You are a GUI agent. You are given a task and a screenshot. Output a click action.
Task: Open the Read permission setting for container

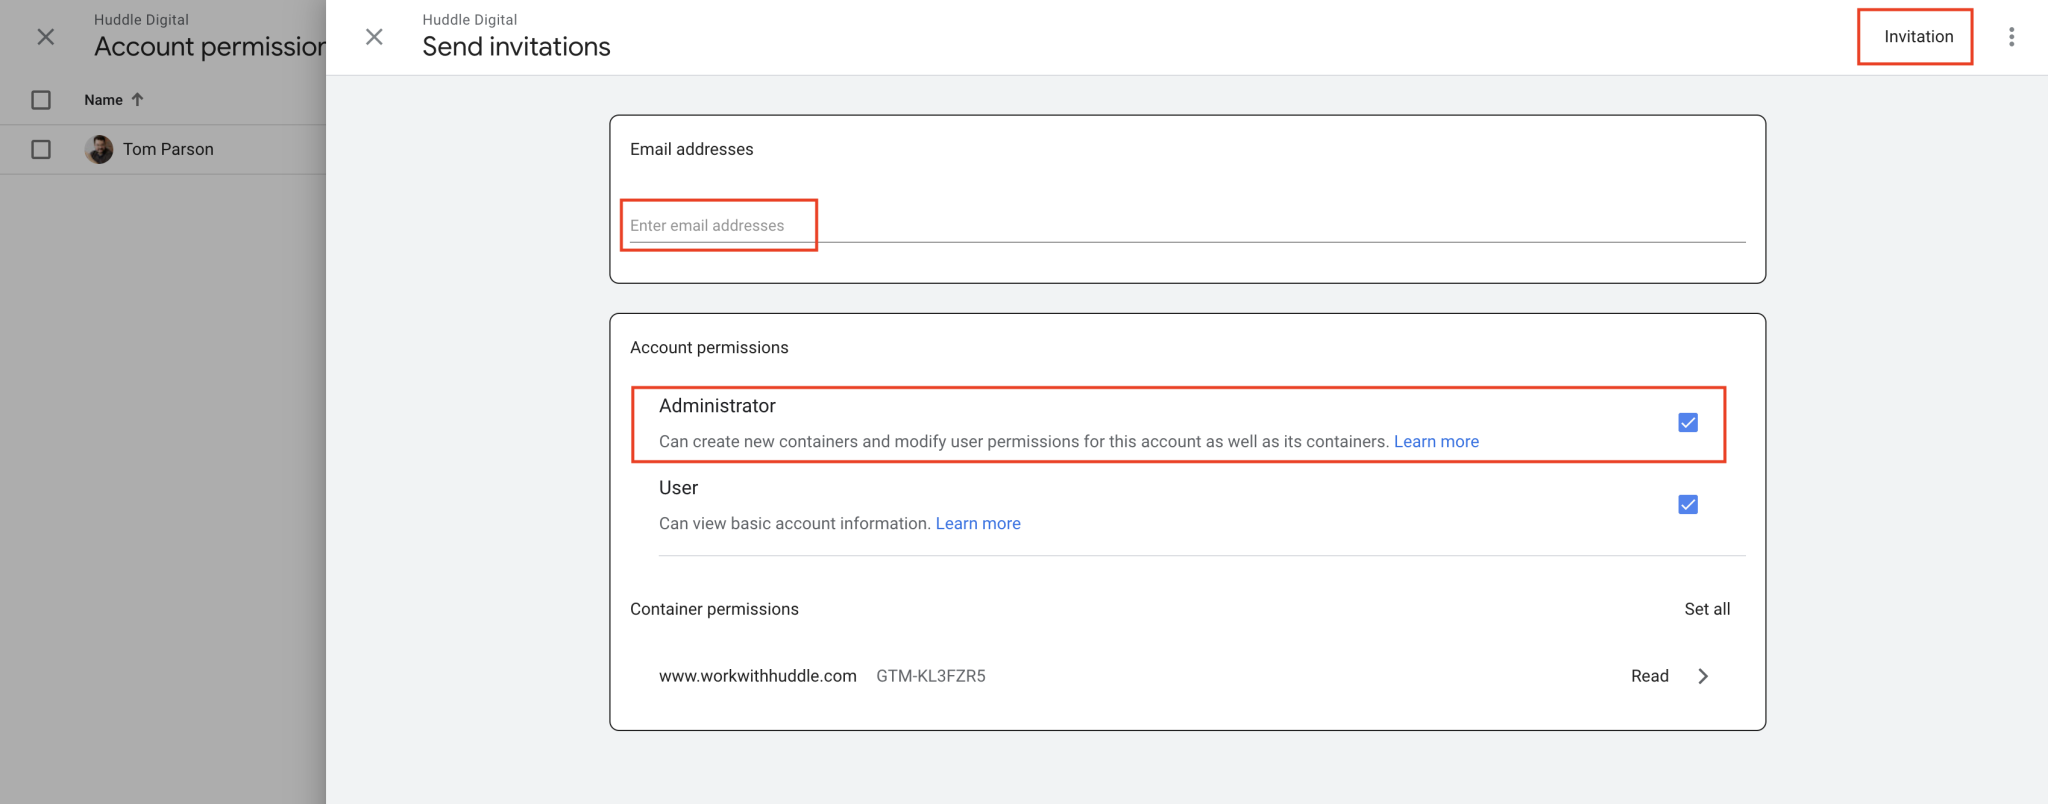[x=1649, y=676]
